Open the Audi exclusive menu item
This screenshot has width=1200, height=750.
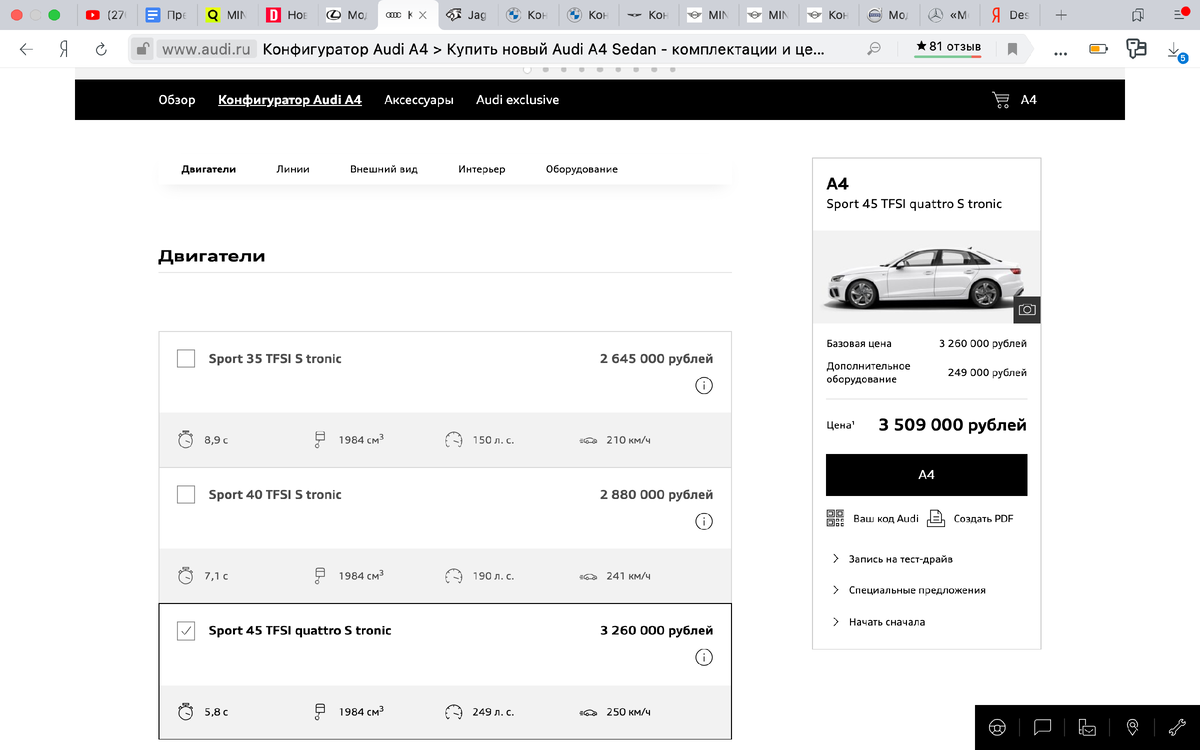[518, 100]
